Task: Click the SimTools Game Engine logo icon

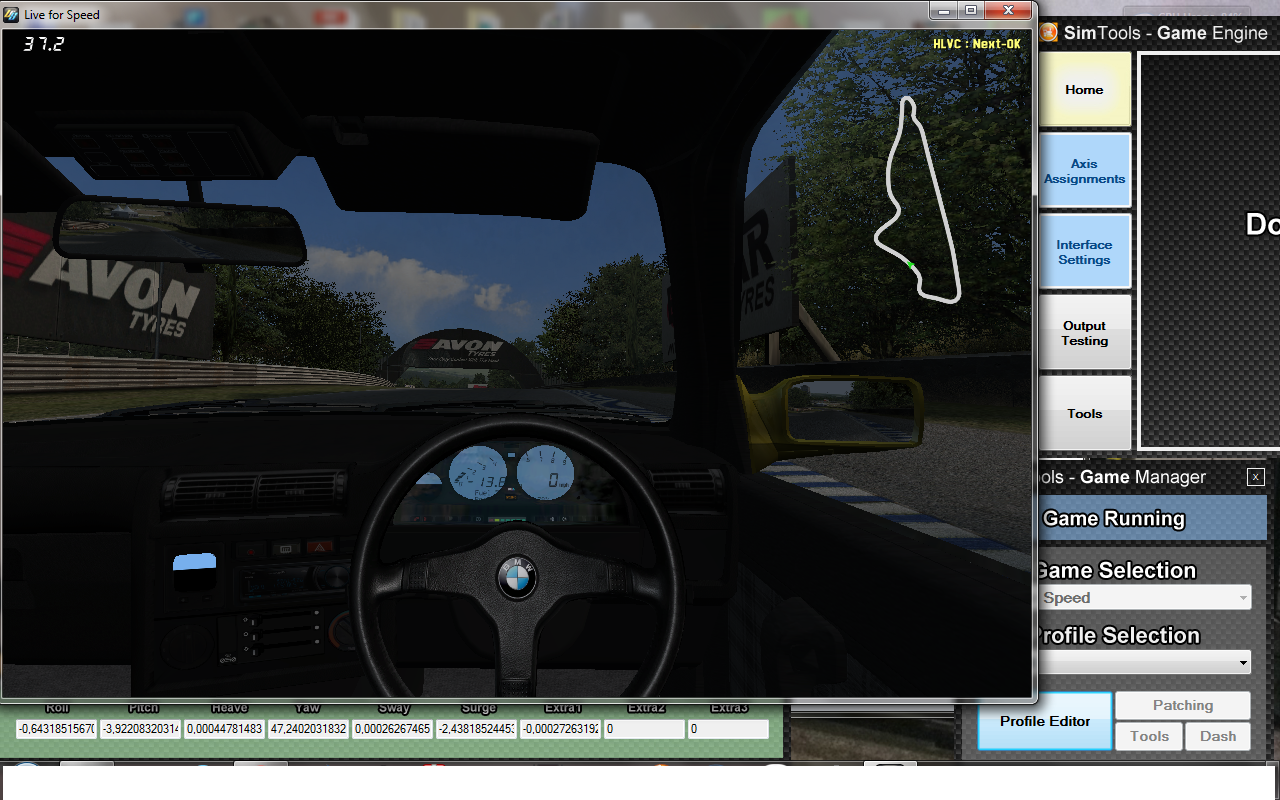Action: point(1049,32)
